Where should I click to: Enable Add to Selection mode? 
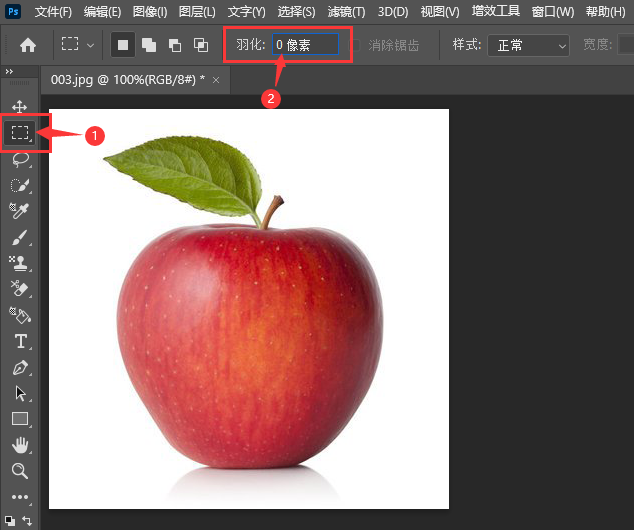pos(148,45)
